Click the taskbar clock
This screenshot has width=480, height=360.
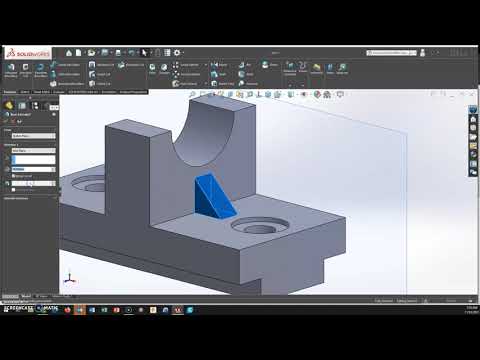click(472, 310)
